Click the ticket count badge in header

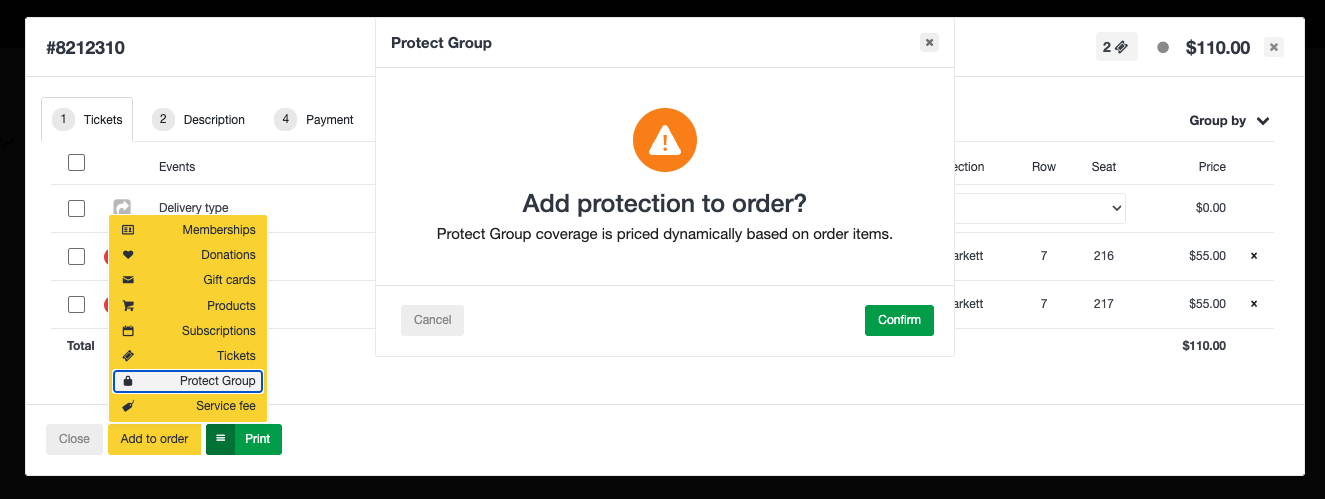[x=1116, y=47]
